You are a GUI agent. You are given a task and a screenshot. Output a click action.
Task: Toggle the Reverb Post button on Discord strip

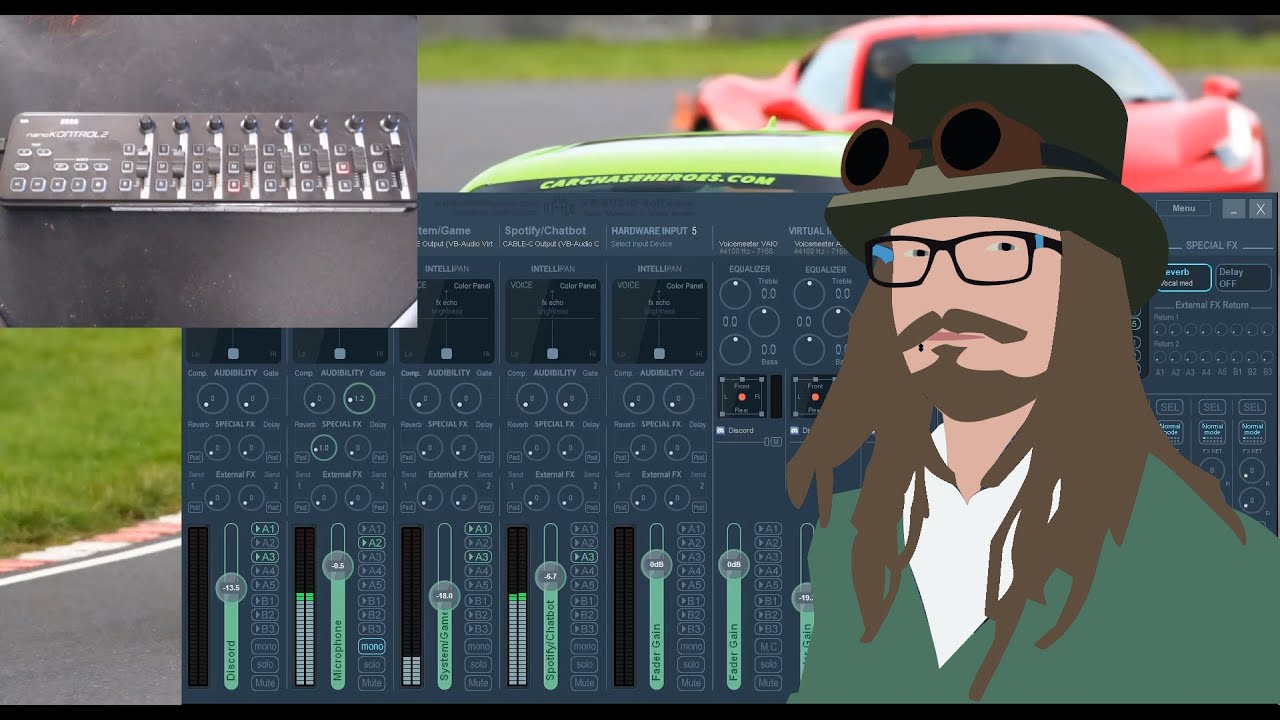[x=194, y=457]
